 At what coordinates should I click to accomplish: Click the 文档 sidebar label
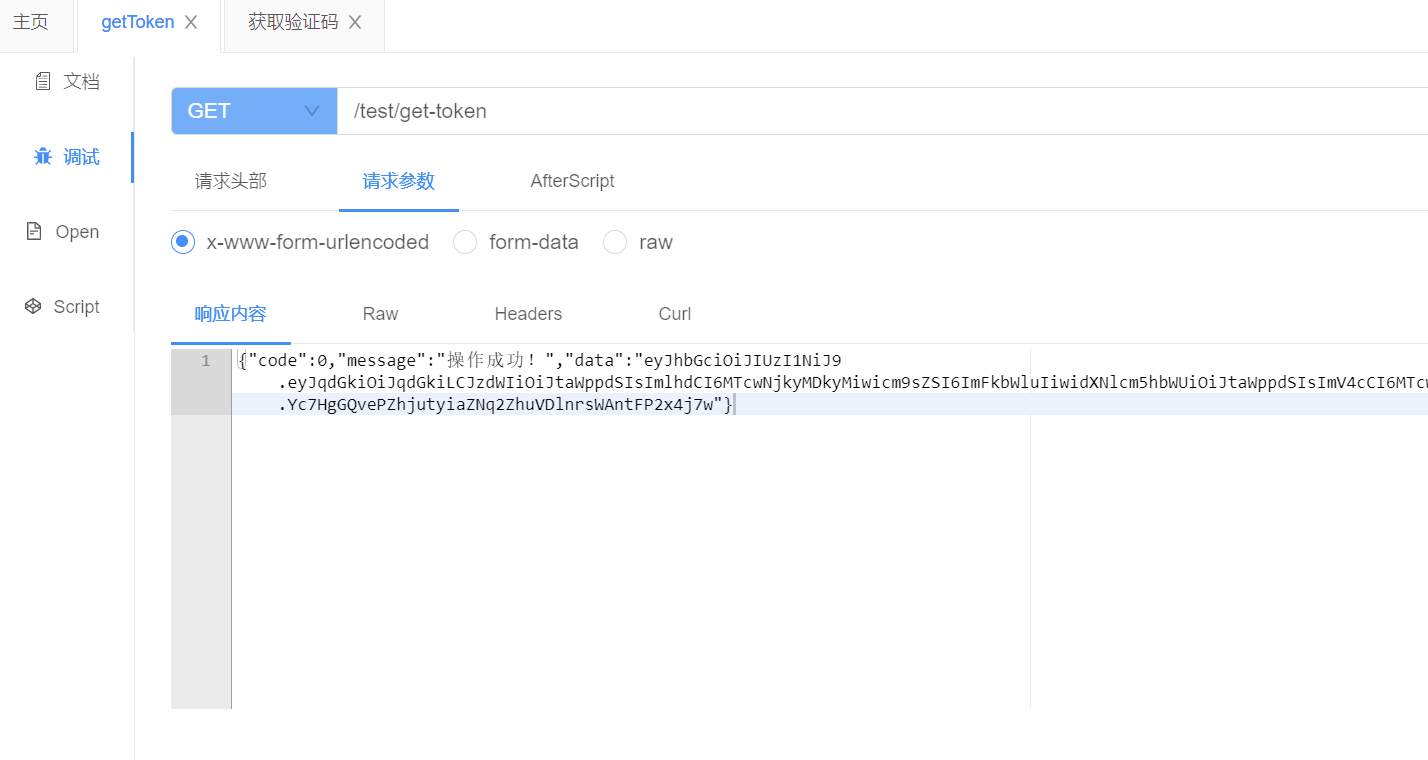click(x=82, y=82)
